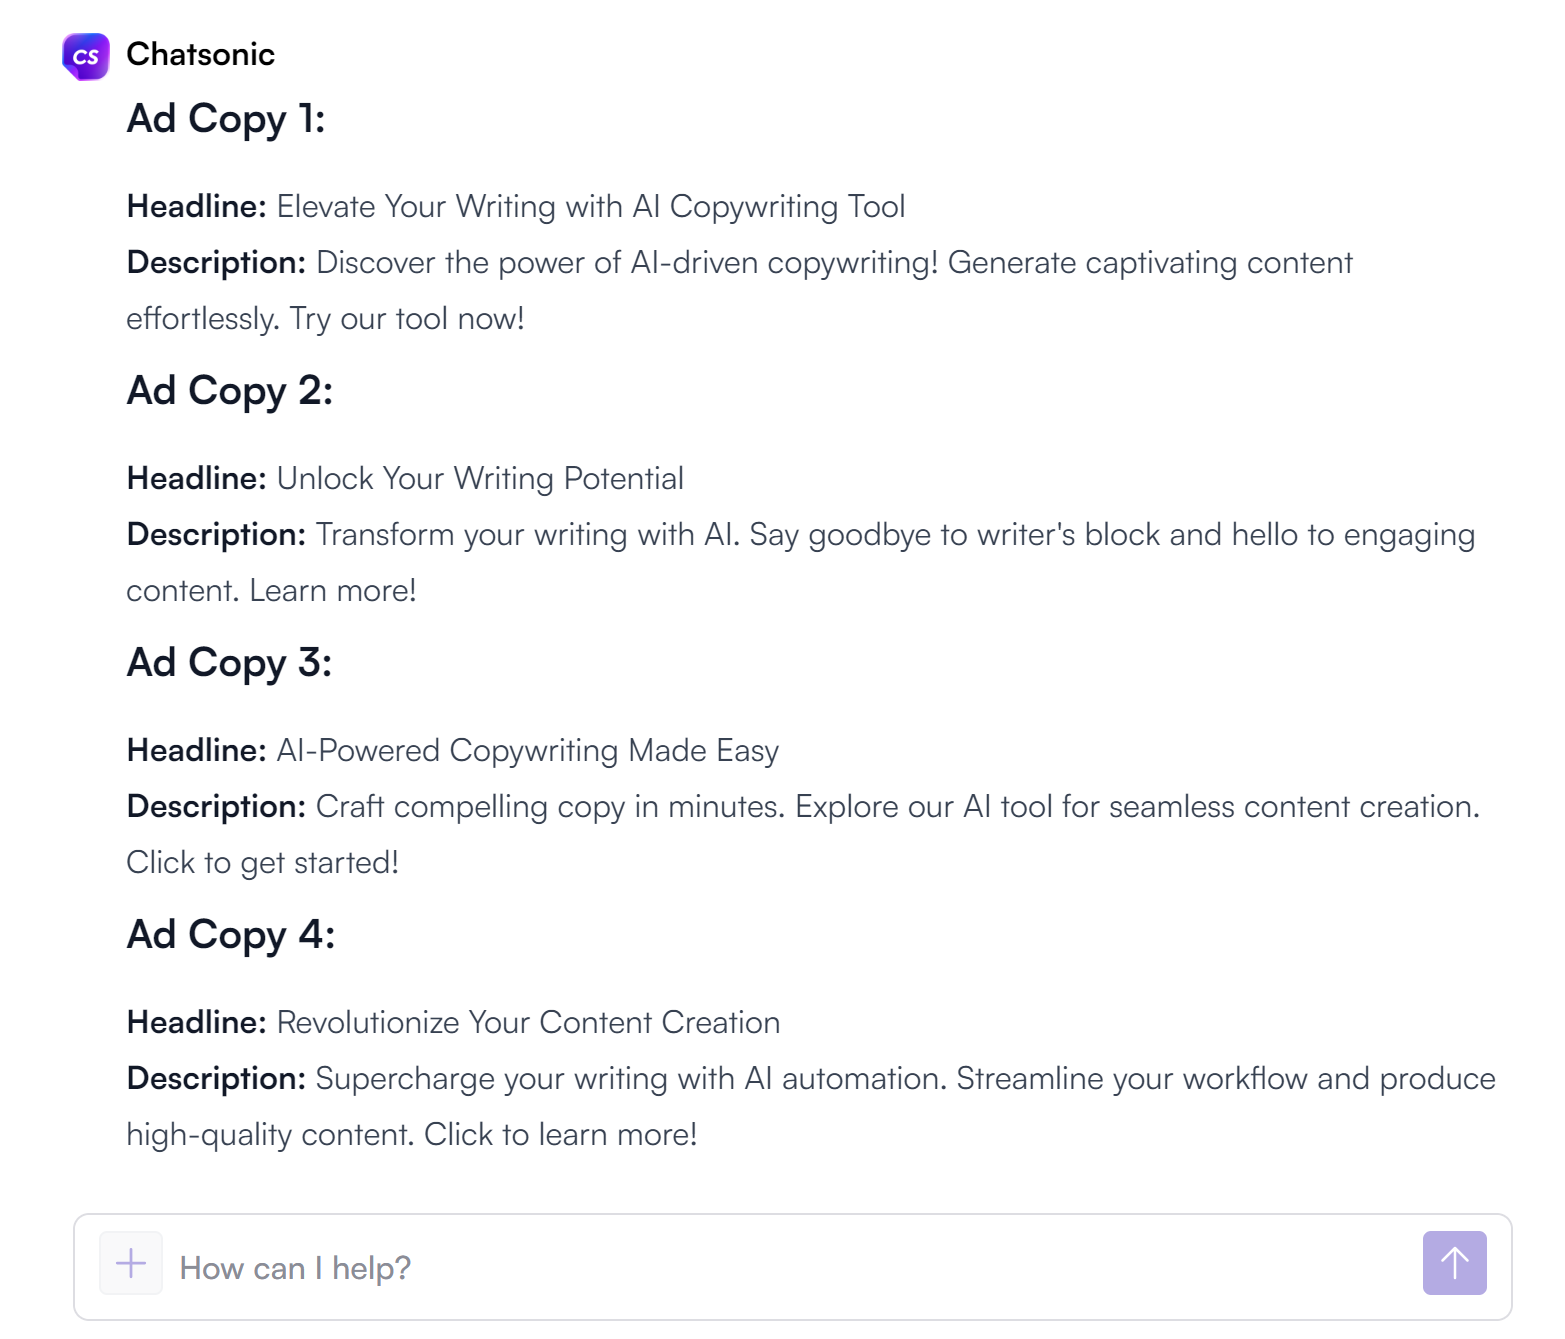This screenshot has height=1339, width=1565.
Task: Click Ad Copy 3 'Headline:' label
Action: click(x=196, y=751)
